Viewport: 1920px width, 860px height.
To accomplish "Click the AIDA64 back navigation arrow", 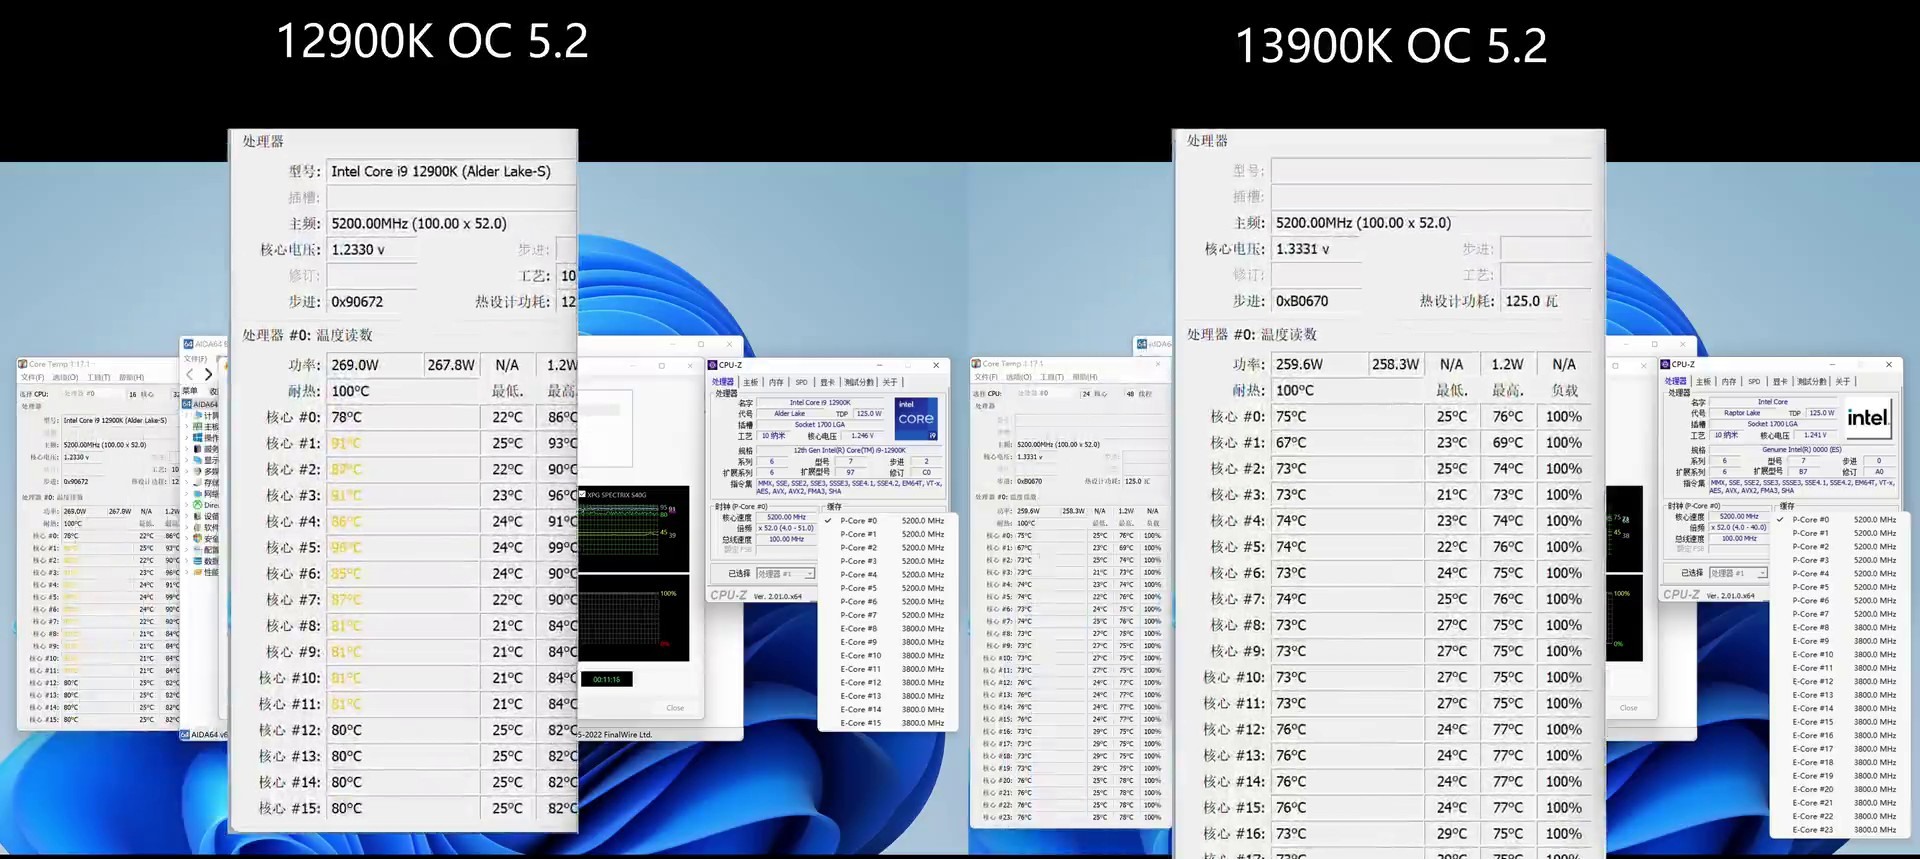I will [190, 374].
